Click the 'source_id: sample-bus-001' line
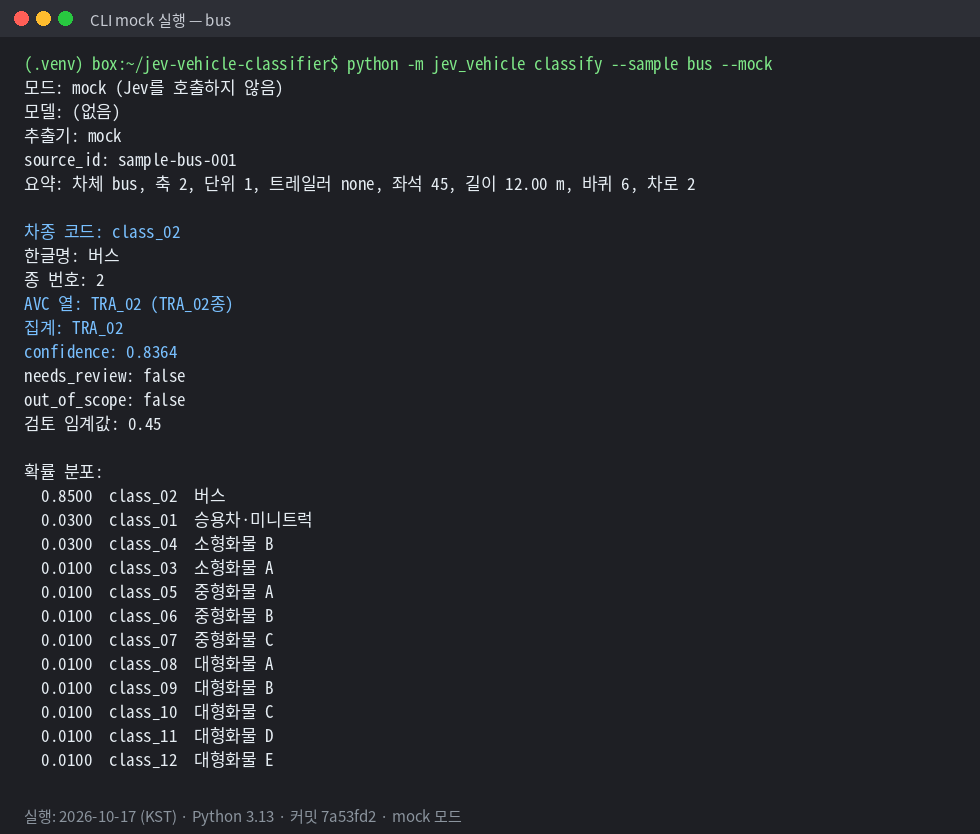 (x=130, y=160)
